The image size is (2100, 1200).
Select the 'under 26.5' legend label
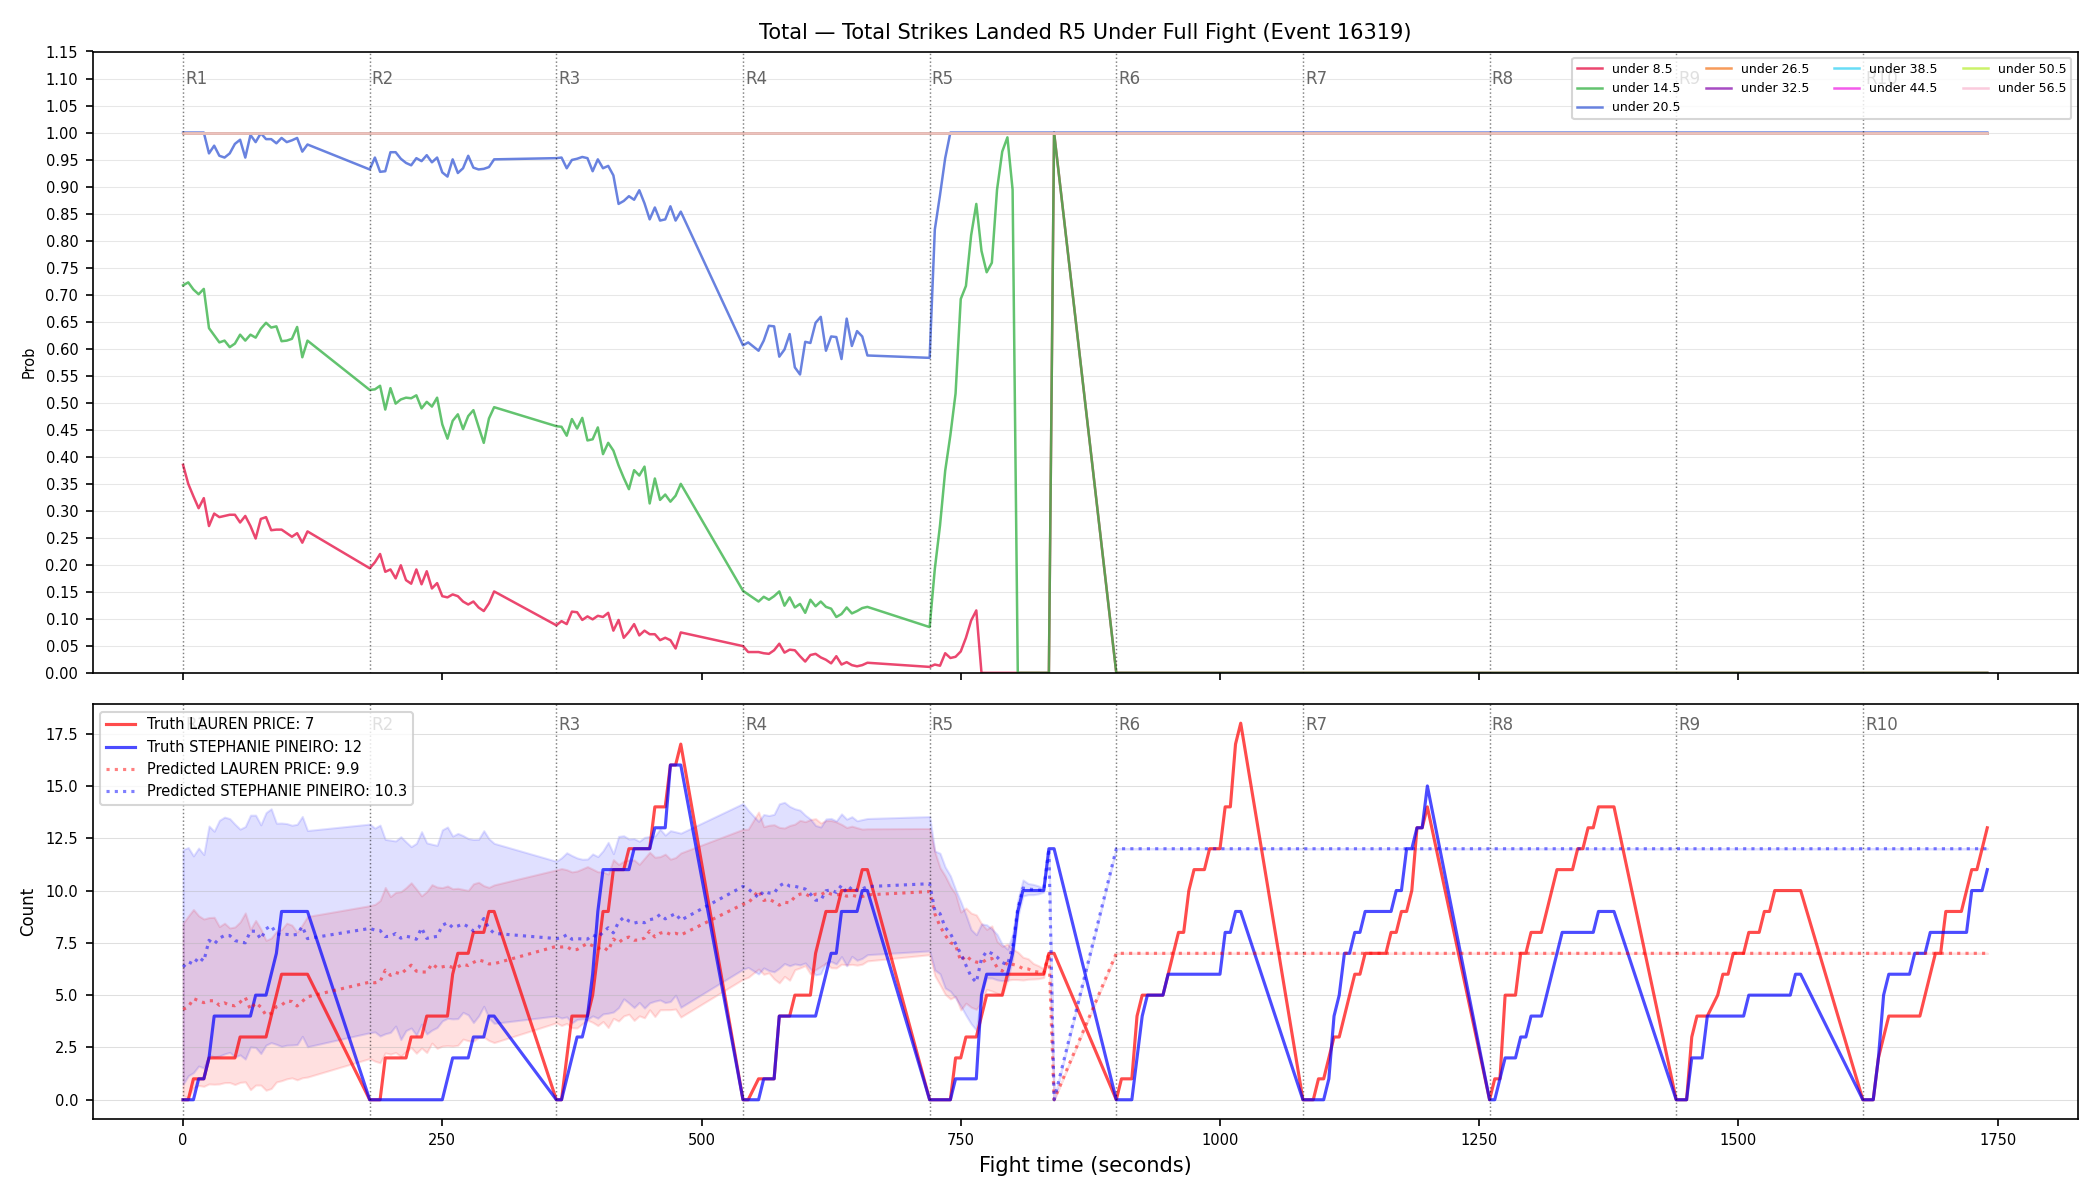tap(1775, 69)
